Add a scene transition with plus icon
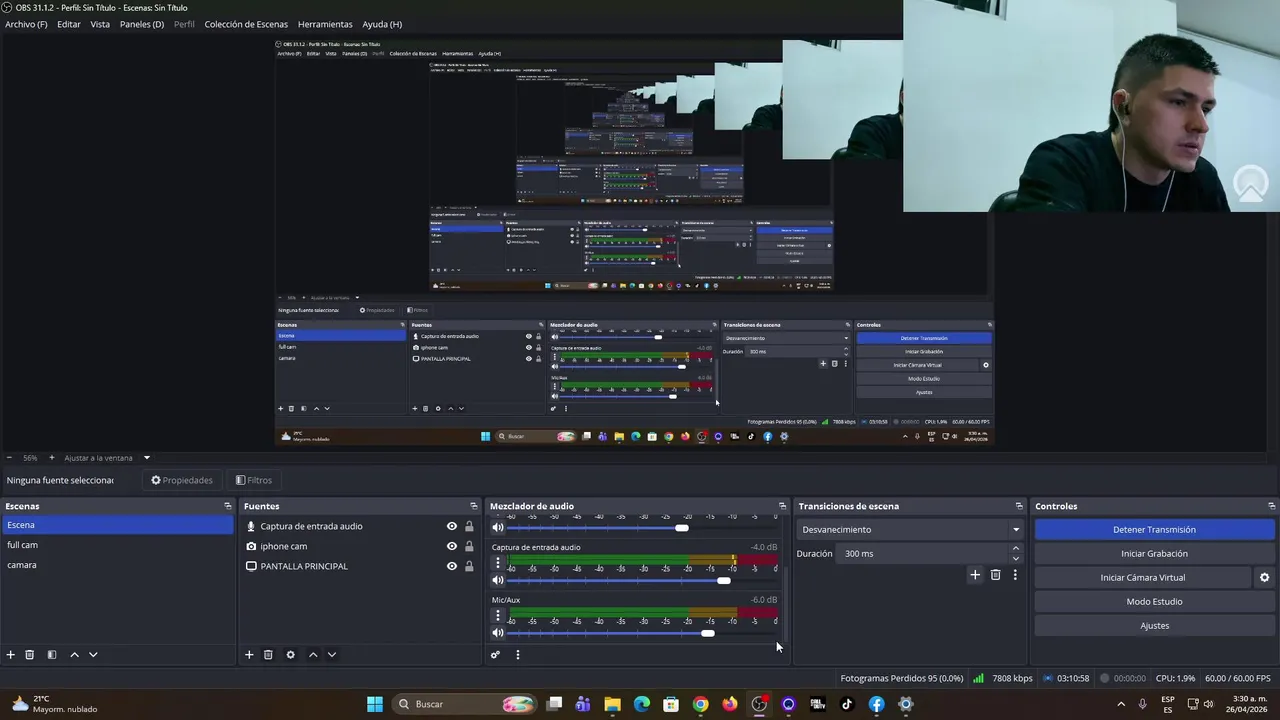 click(975, 575)
